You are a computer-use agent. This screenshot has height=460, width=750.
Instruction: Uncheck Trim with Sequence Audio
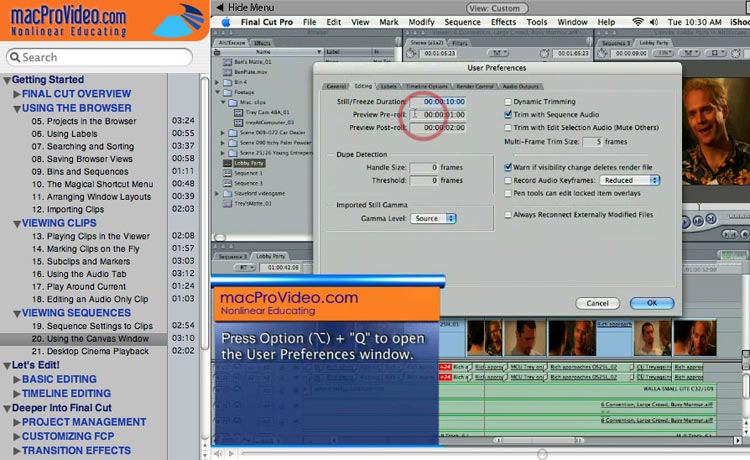[508, 115]
